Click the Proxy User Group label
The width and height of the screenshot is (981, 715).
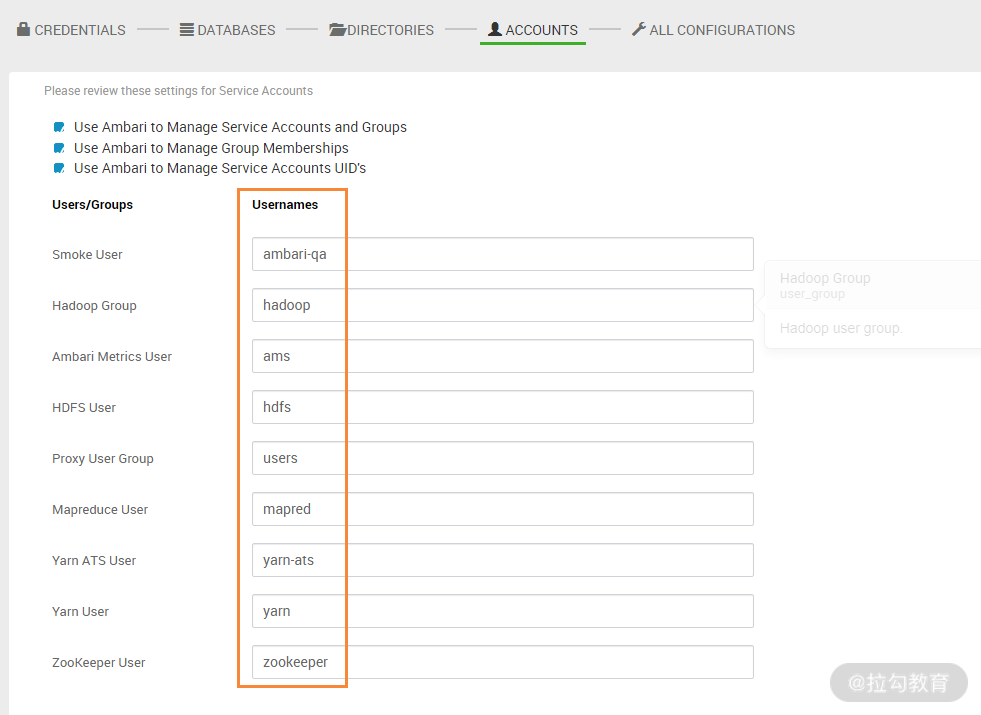[103, 459]
